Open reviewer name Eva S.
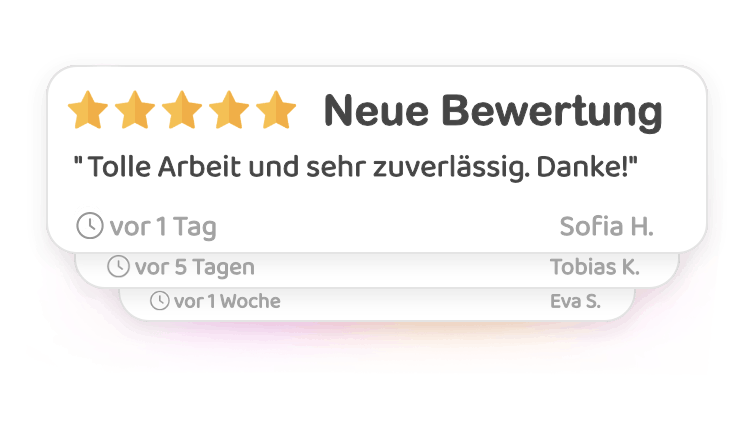The width and height of the screenshot is (753, 424). click(575, 301)
